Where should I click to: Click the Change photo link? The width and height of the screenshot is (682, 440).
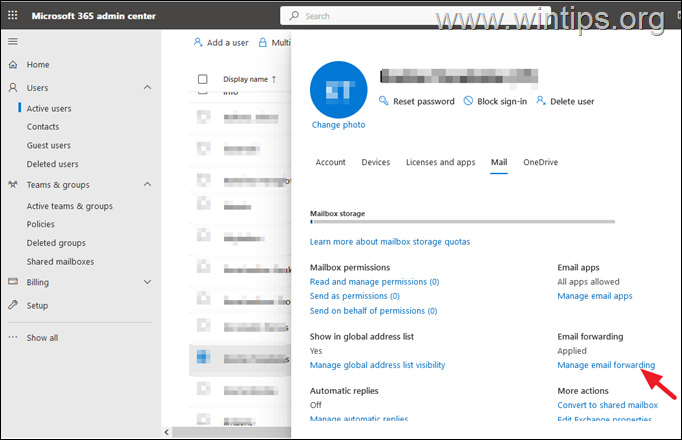coord(338,125)
